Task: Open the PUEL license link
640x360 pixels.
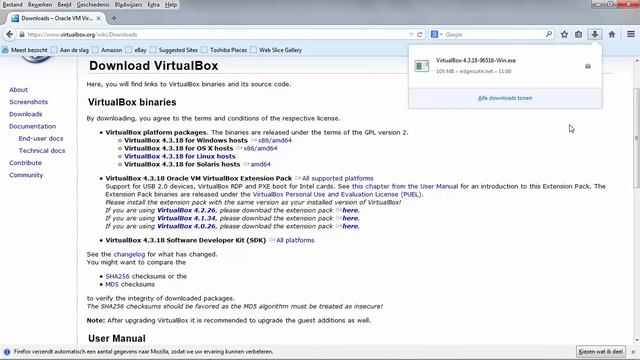Action: coord(337,195)
